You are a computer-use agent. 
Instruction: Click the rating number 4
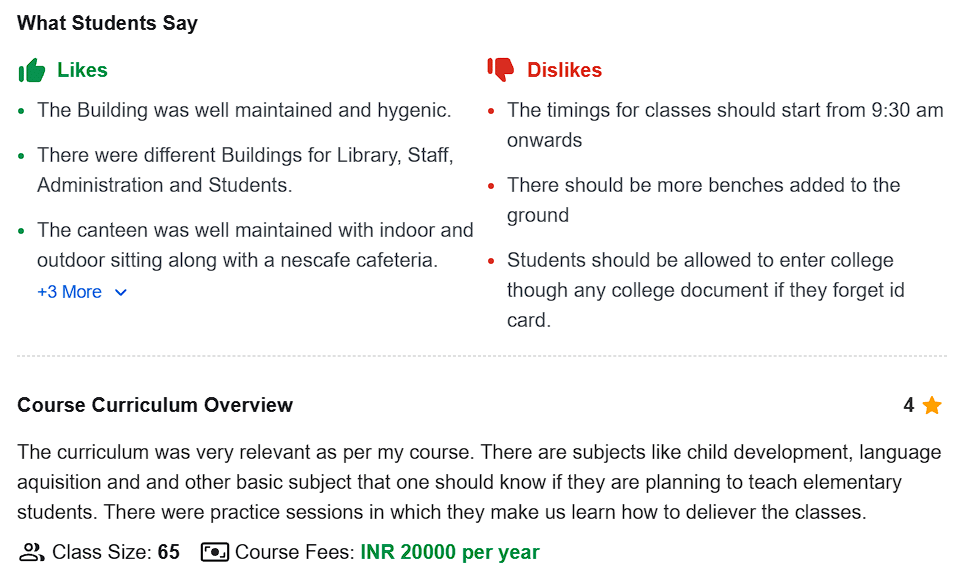(x=908, y=405)
